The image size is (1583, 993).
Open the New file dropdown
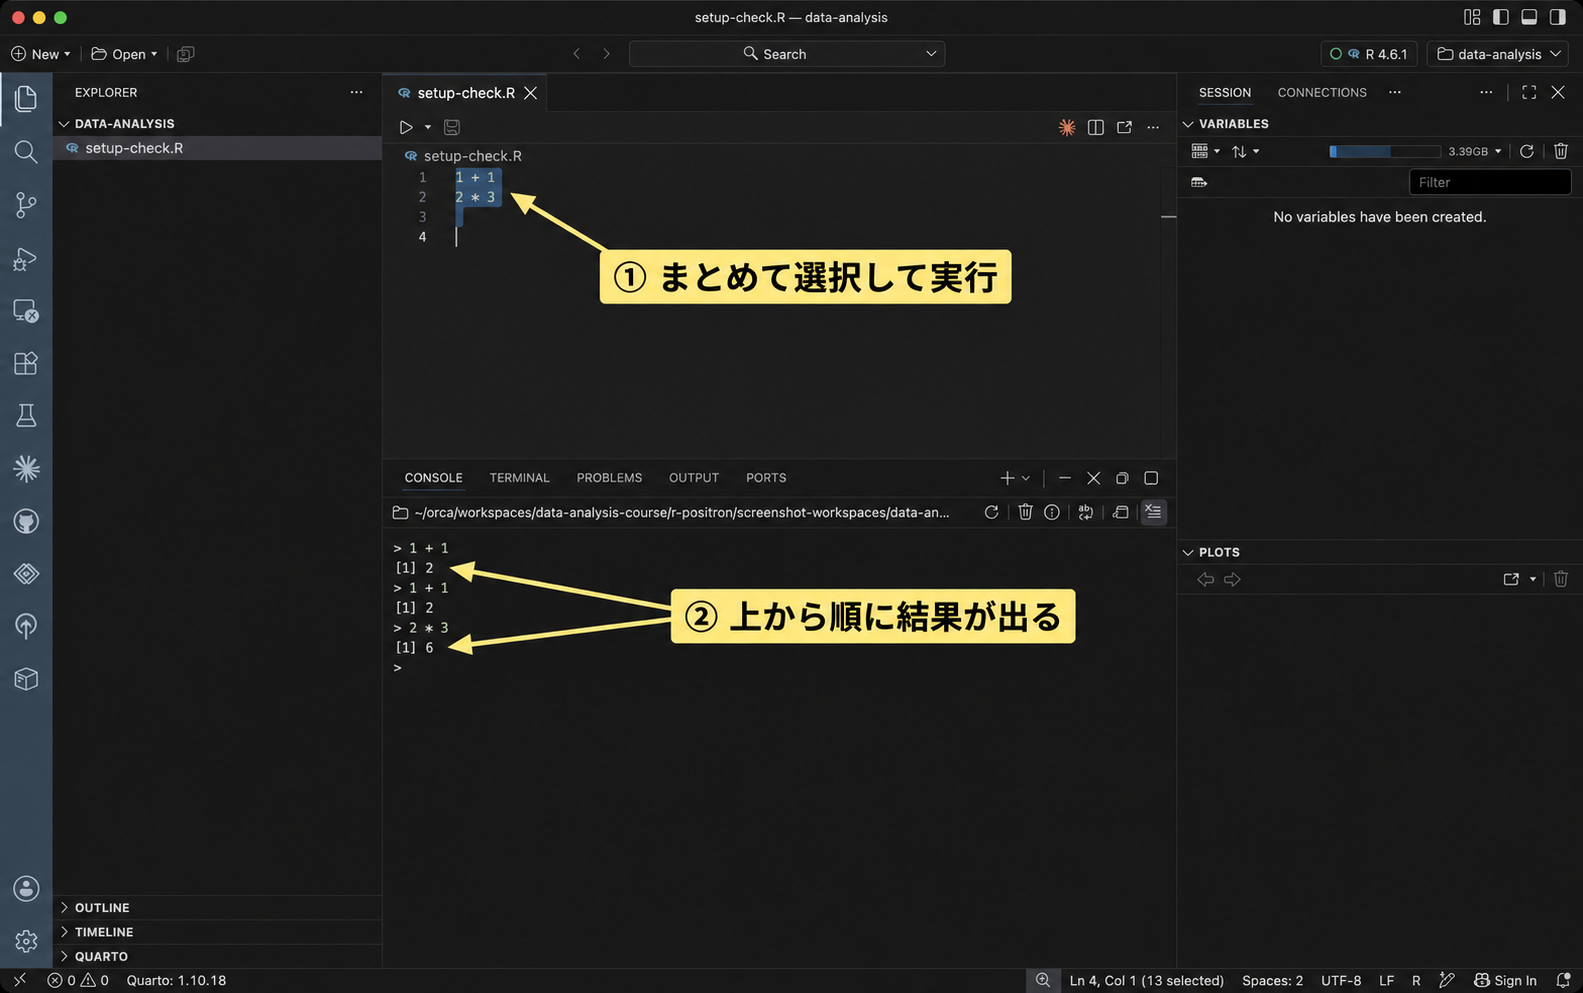(x=41, y=54)
